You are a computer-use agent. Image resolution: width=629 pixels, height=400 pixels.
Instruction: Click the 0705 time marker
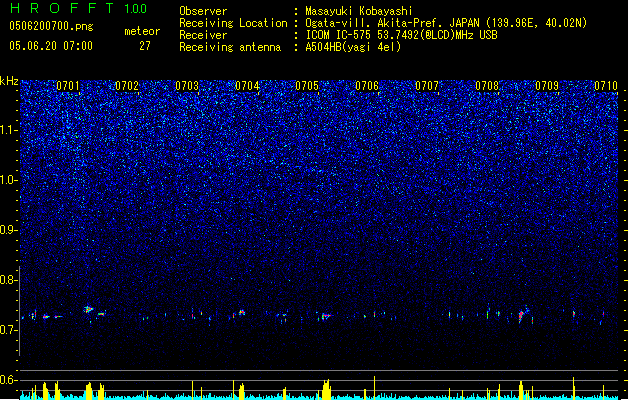point(307,86)
